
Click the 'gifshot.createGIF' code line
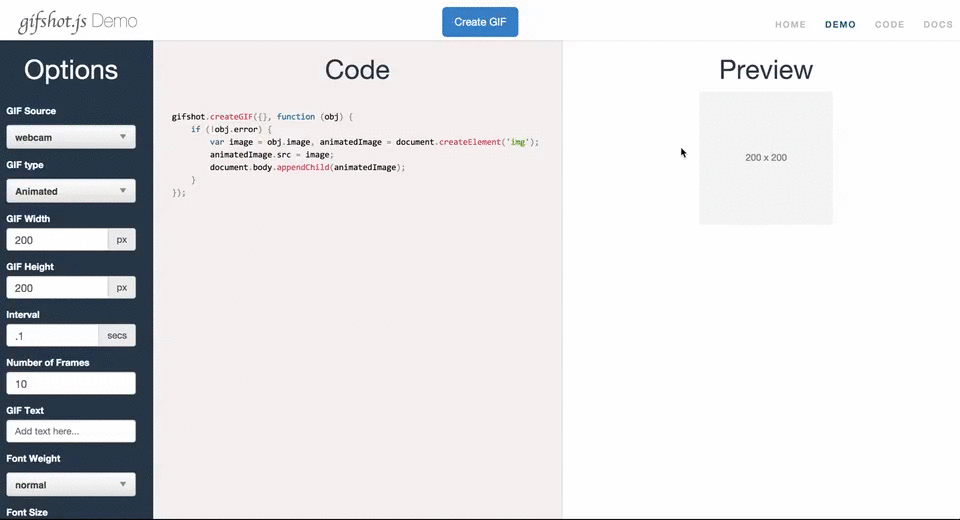[262, 116]
